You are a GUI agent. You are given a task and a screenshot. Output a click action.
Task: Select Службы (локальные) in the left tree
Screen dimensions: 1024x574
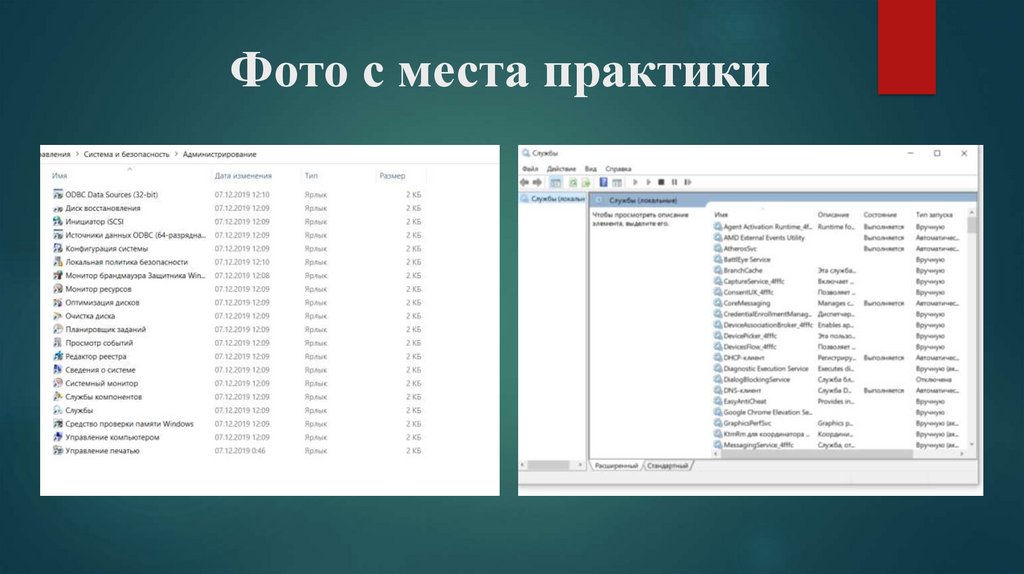(x=553, y=199)
